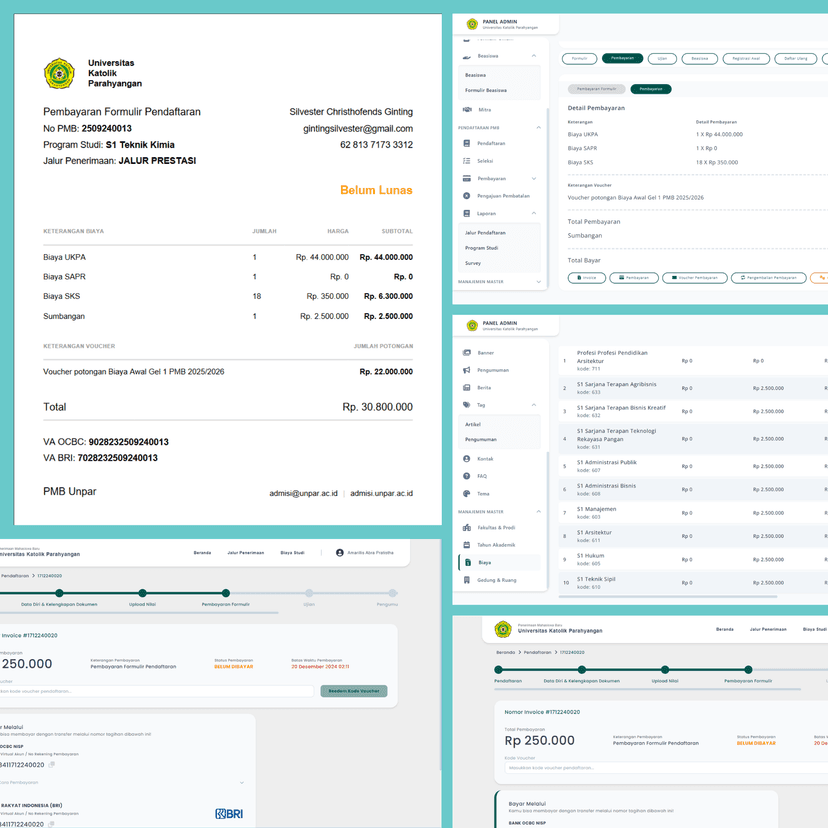This screenshot has height=828, width=828.
Task: Switch to the Registrasi Awal tab
Action: tap(746, 59)
